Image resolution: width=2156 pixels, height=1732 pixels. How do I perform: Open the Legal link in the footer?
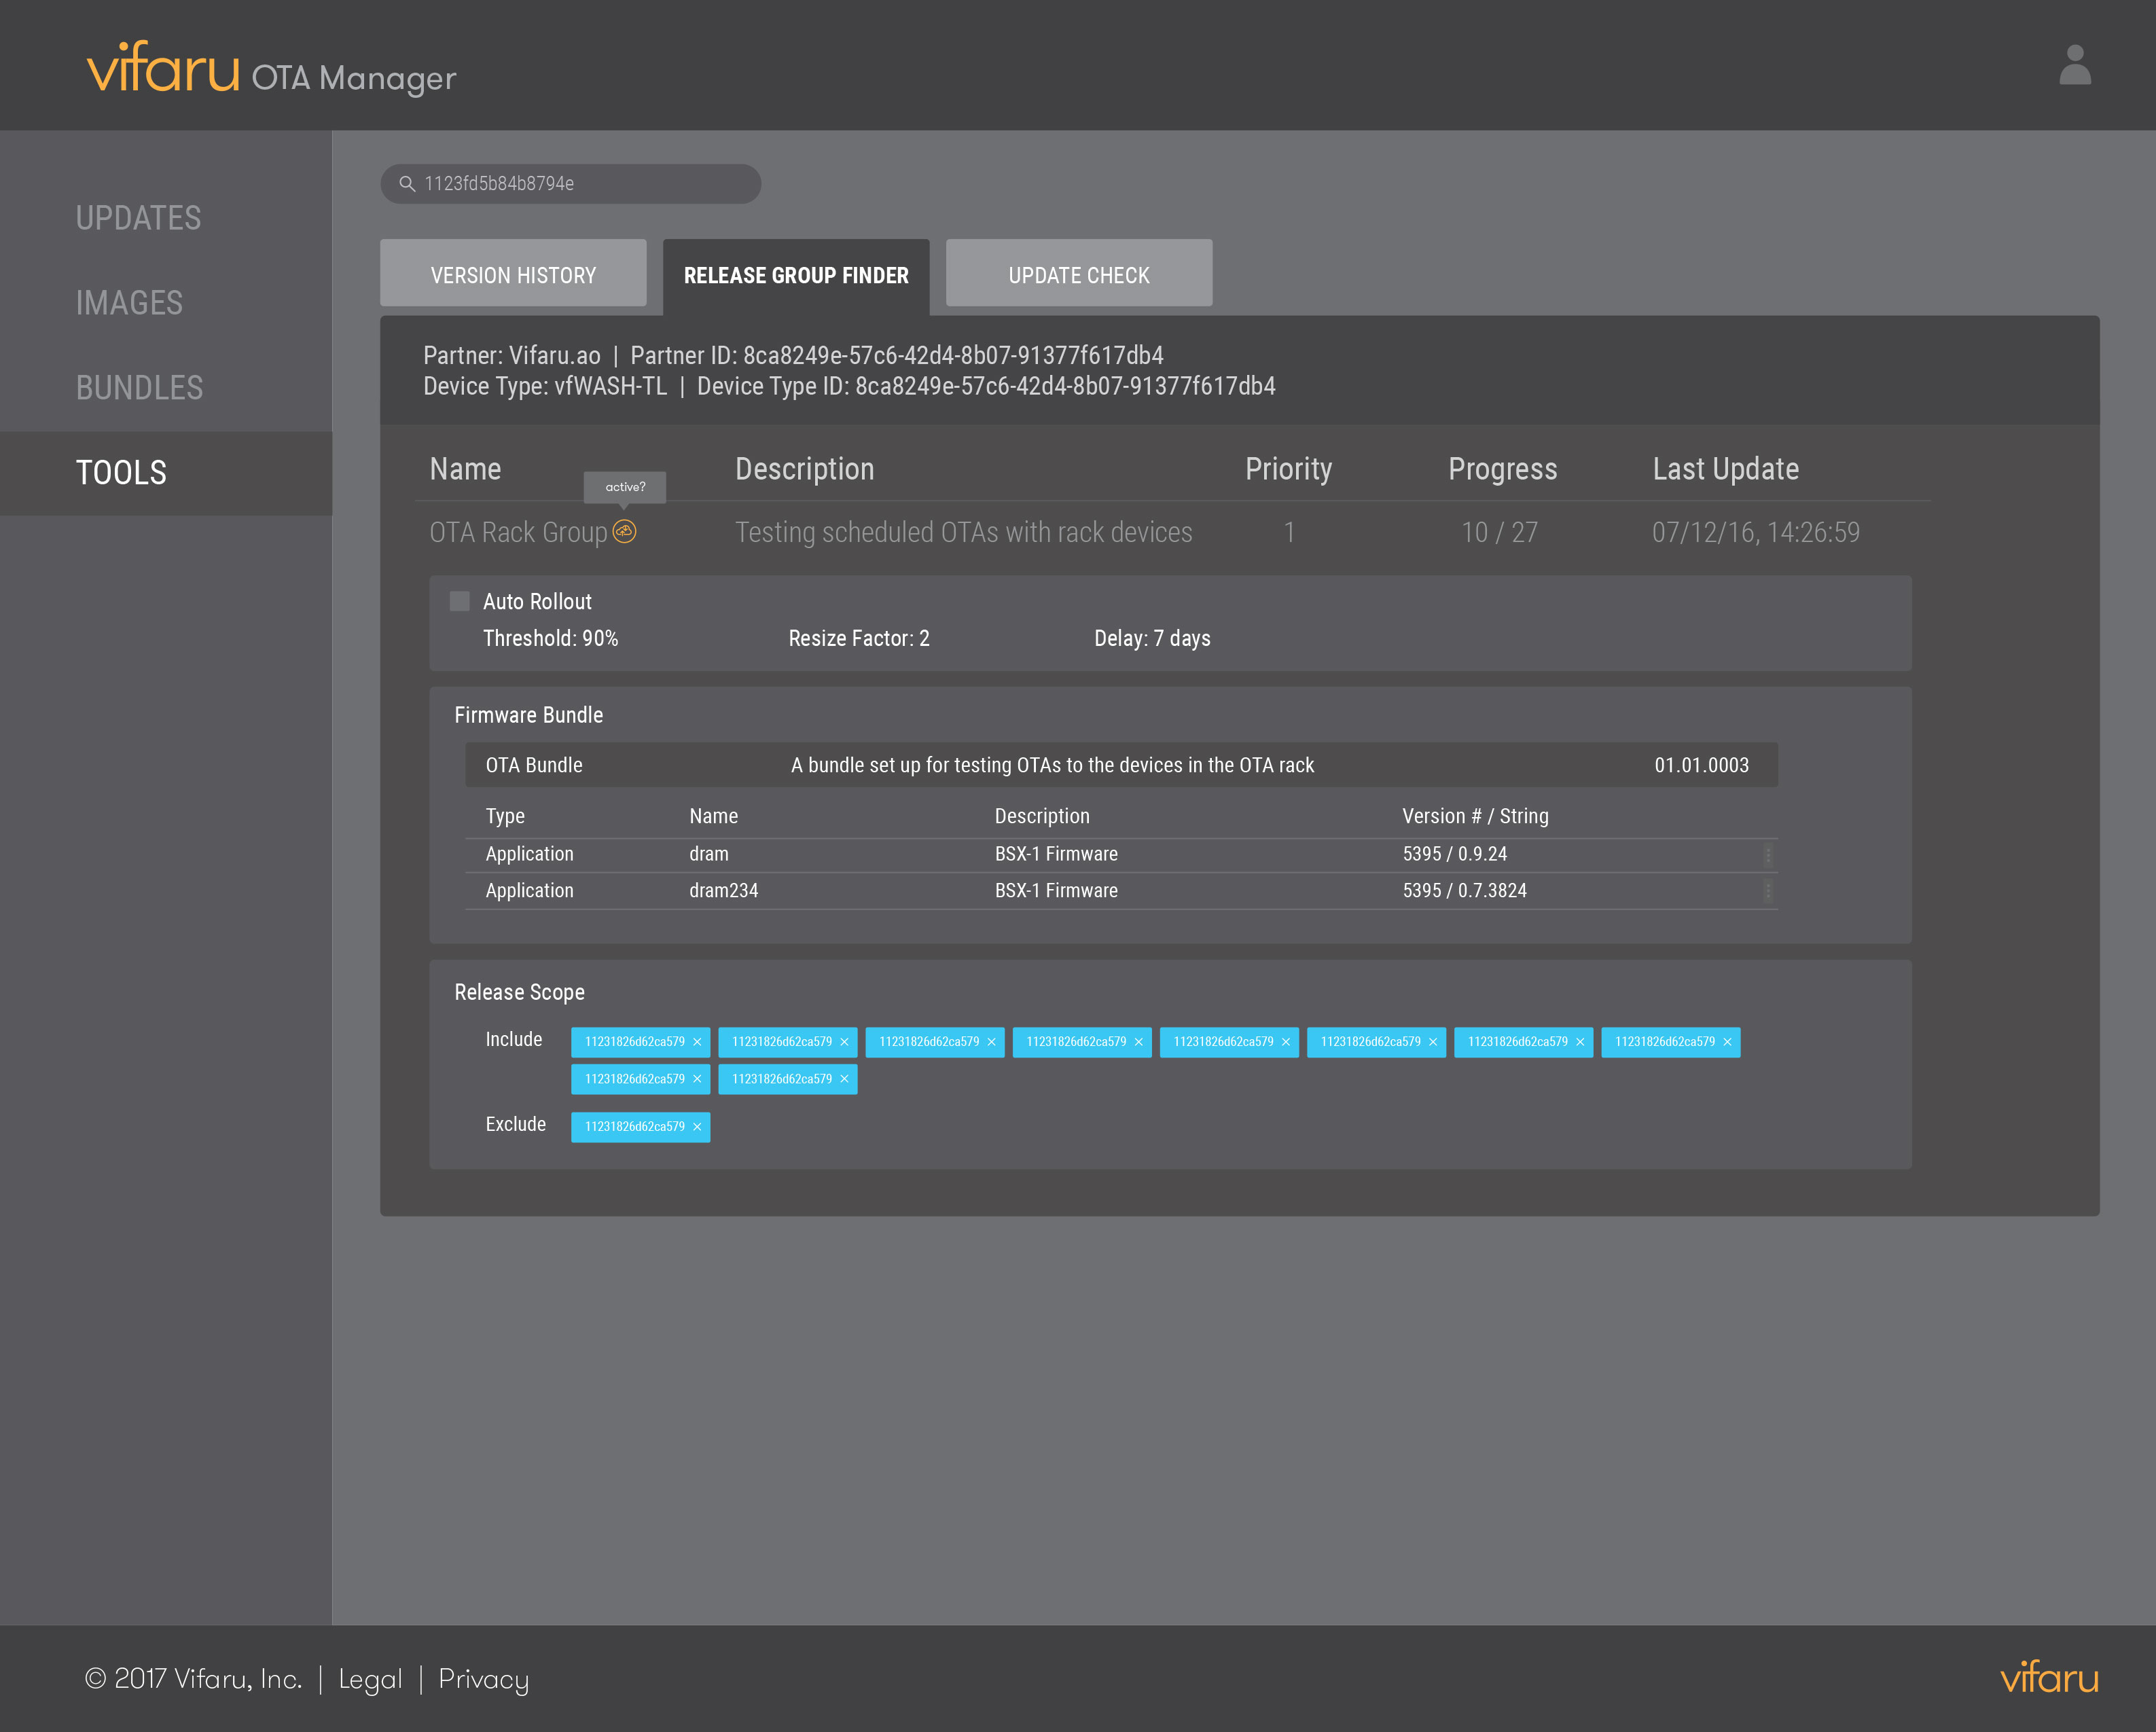pyautogui.click(x=370, y=1680)
